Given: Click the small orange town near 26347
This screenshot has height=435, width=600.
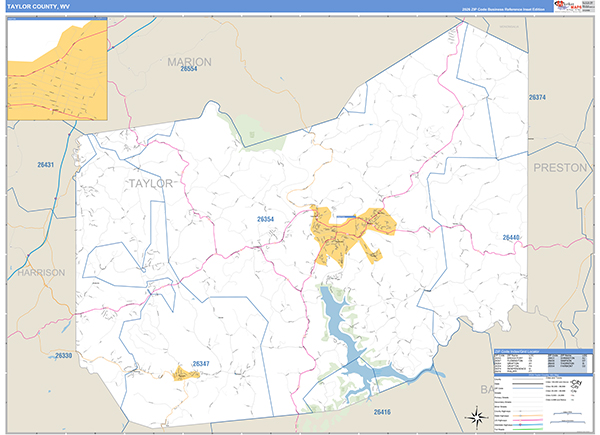Looking at the screenshot, I should 185,374.
